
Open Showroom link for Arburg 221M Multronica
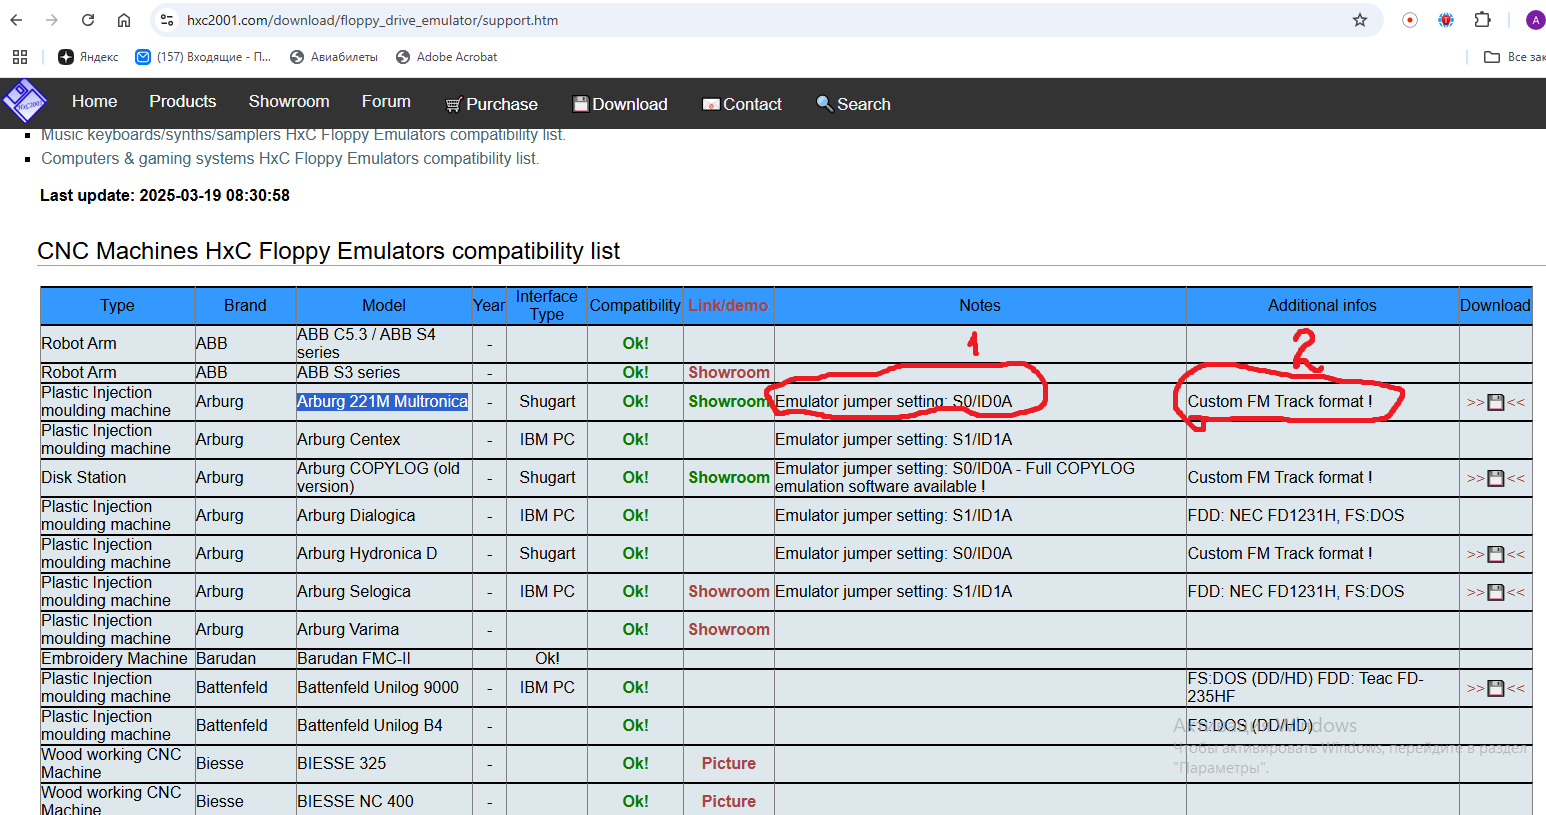729,401
